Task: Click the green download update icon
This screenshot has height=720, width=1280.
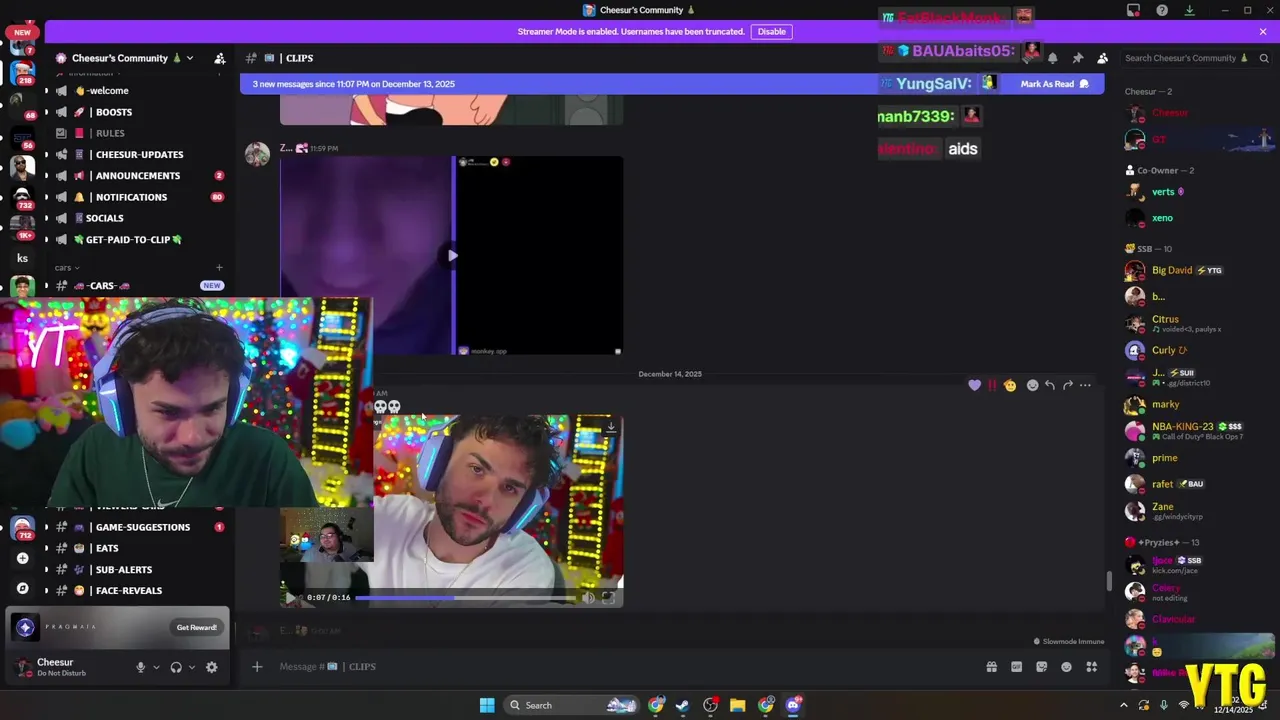Action: [1189, 10]
